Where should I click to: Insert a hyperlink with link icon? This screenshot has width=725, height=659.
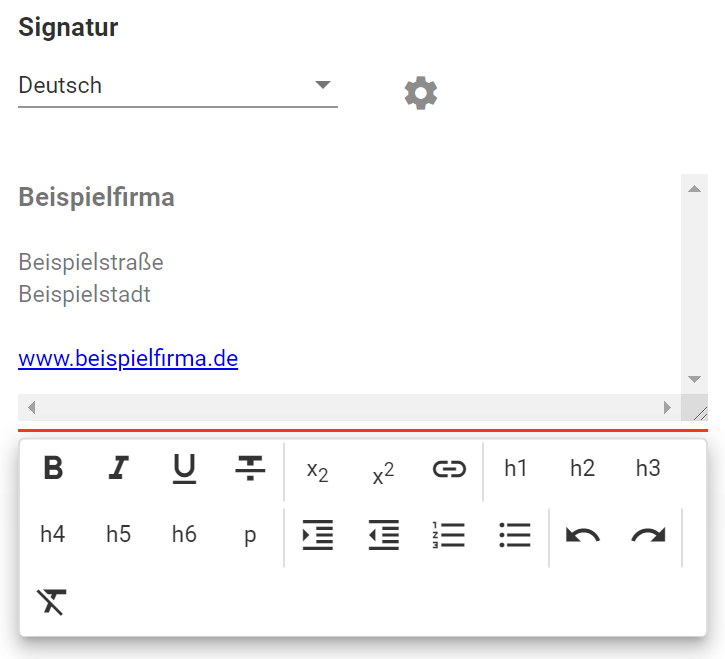click(449, 469)
